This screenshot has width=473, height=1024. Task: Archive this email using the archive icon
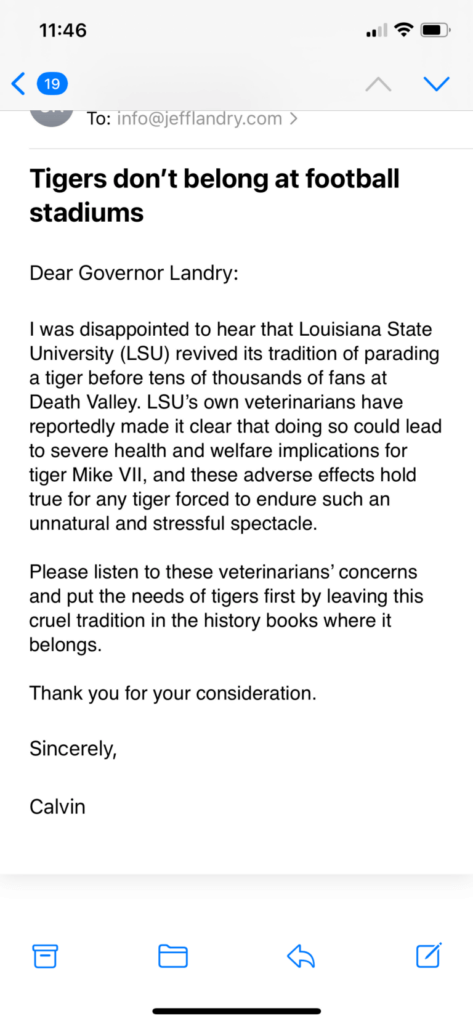[x=45, y=956]
